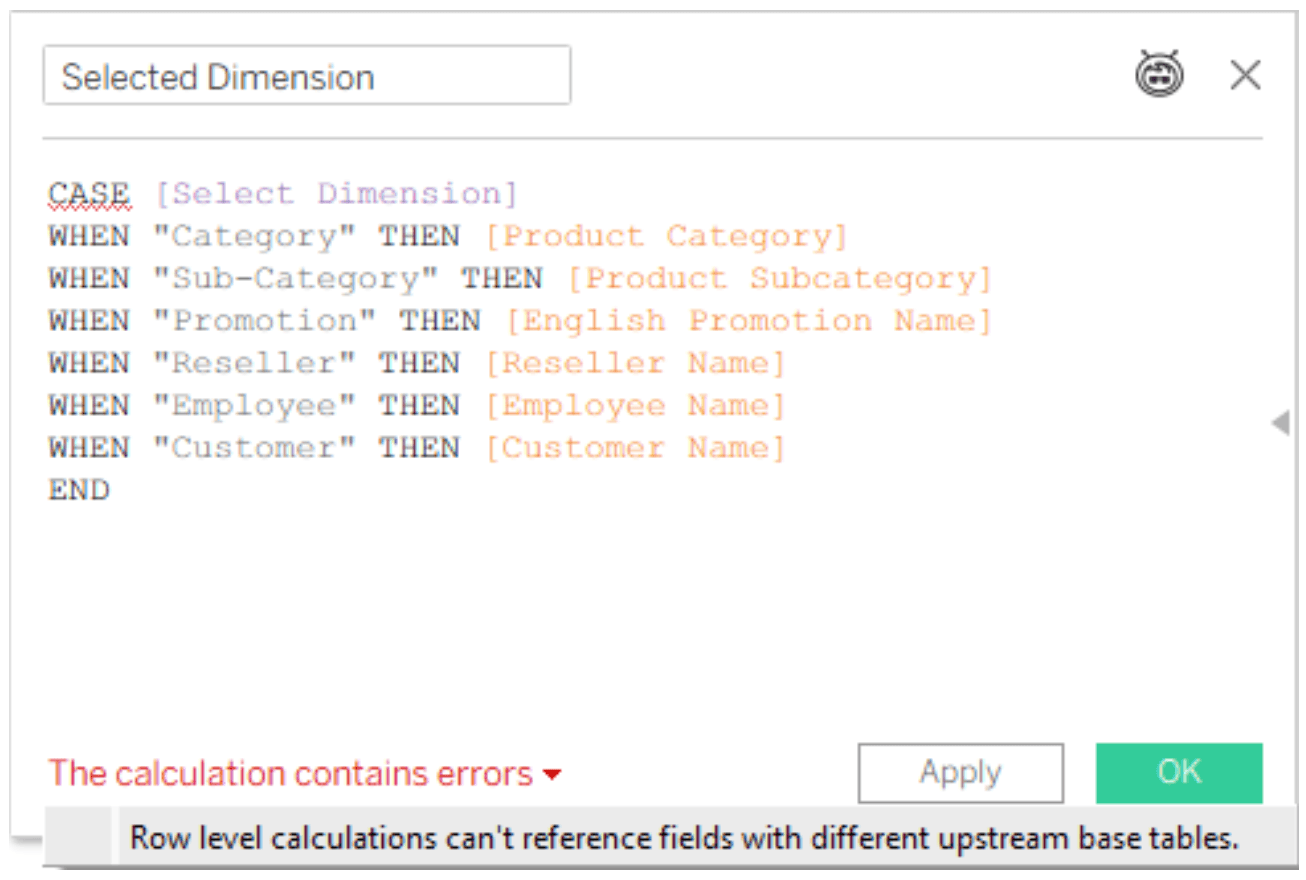Image resolution: width=1306 pixels, height=880 pixels.
Task: Click the red error dropdown triangle
Action: coord(552,775)
